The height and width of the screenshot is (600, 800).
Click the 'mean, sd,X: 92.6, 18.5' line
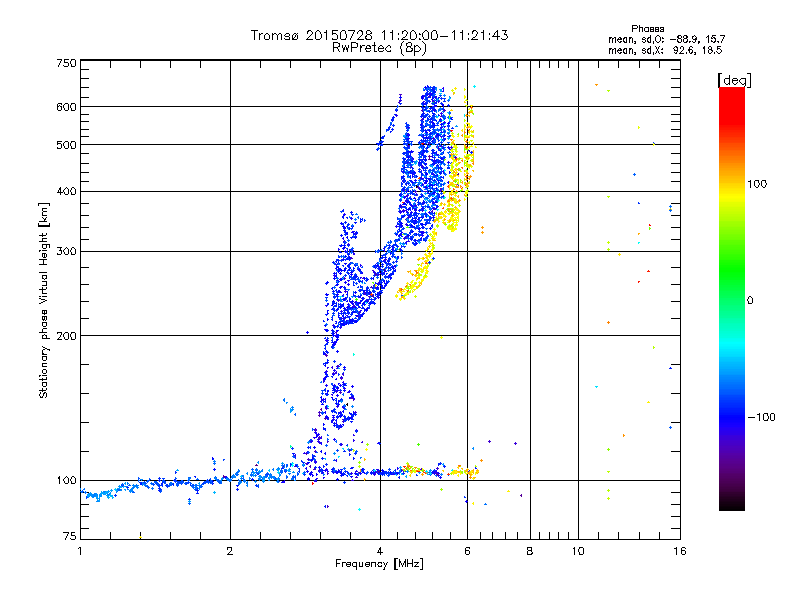coord(665,50)
